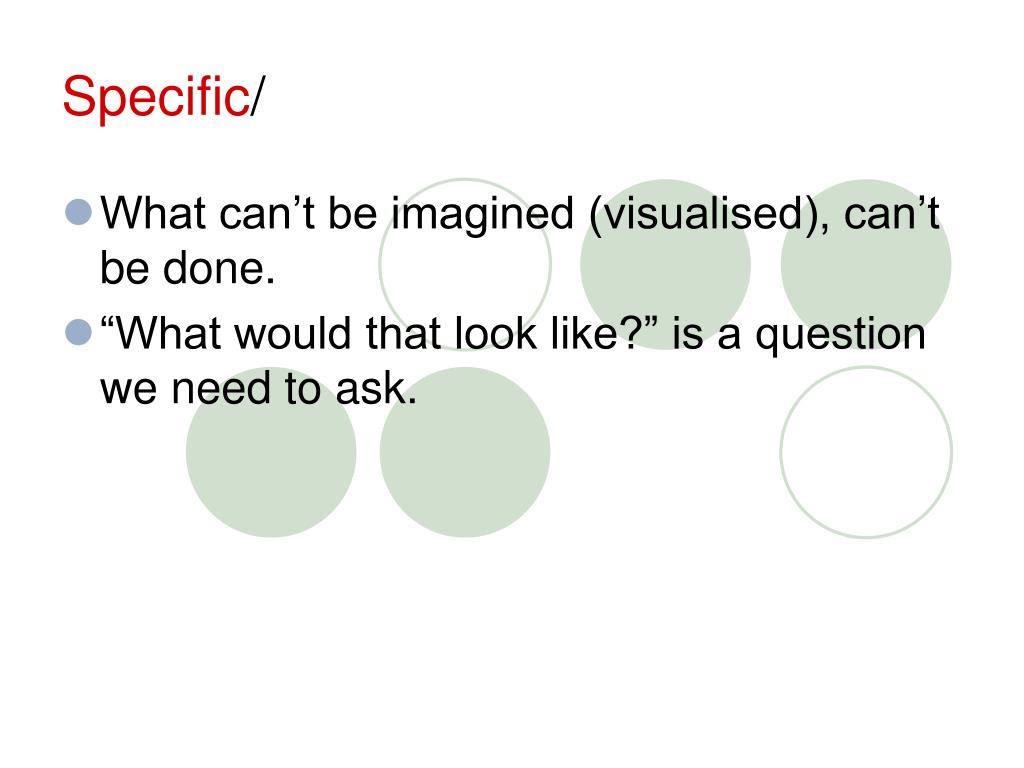Click the outlined circle behind "imagined"
1024x768 pixels.
tap(465, 264)
